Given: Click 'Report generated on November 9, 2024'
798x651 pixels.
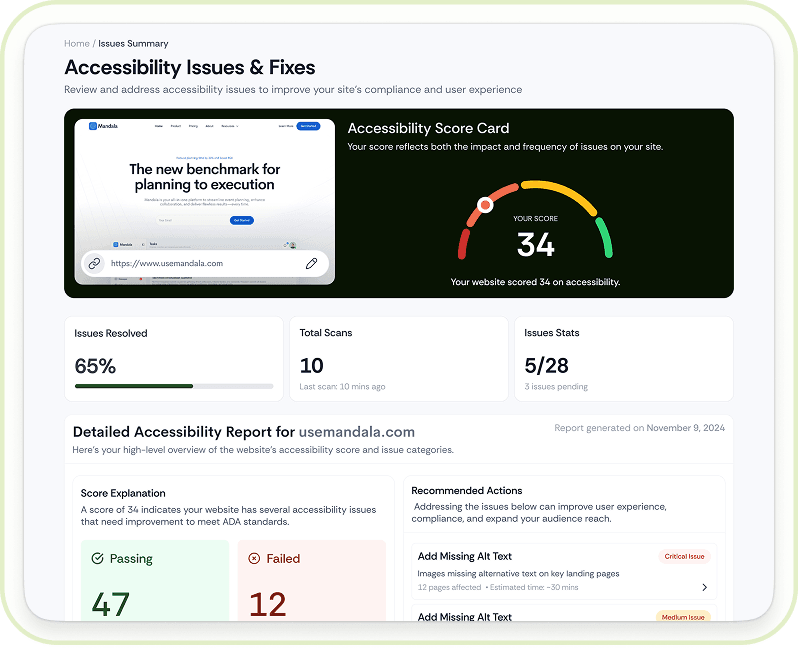Looking at the screenshot, I should click(639, 428).
